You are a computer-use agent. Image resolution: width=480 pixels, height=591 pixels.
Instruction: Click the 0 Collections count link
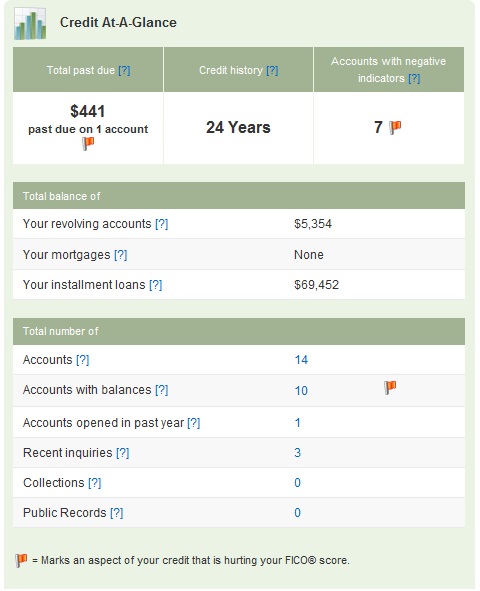pos(298,483)
